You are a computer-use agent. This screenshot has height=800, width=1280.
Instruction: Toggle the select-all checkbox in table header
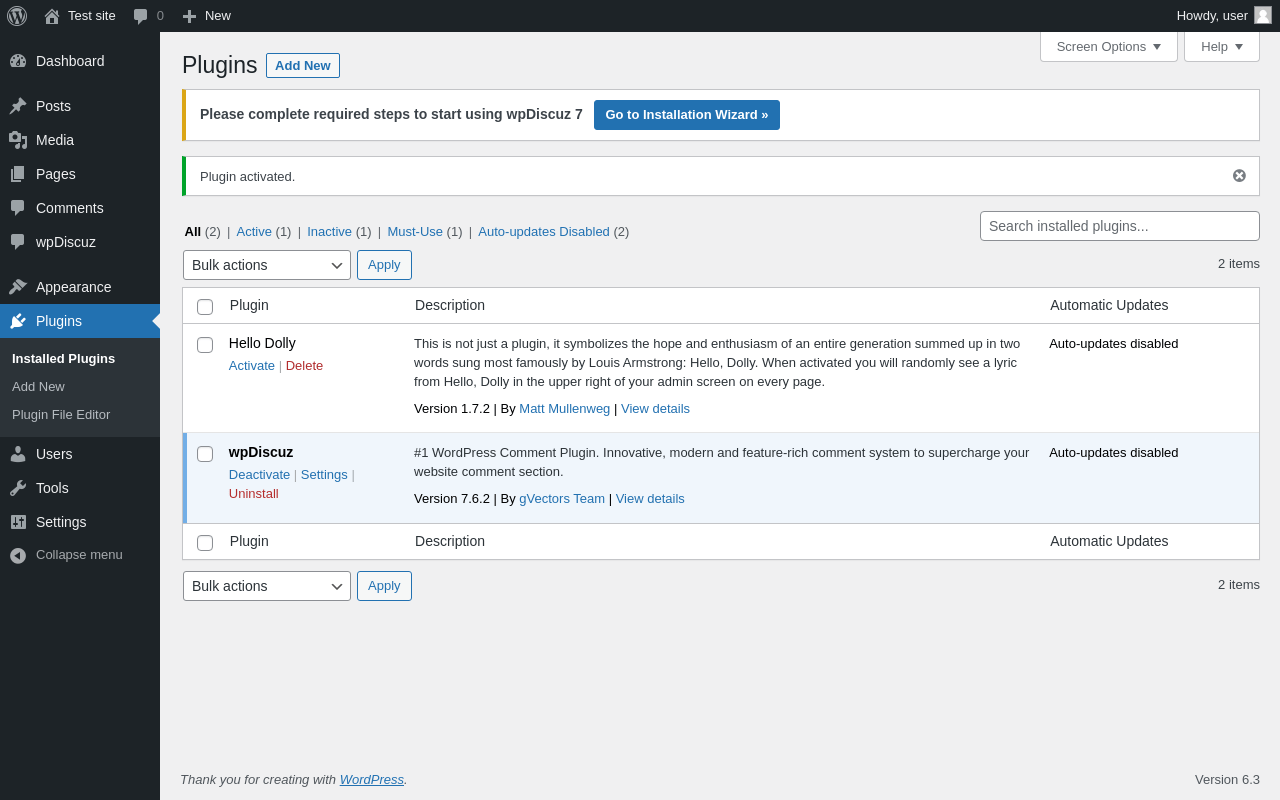tap(205, 307)
